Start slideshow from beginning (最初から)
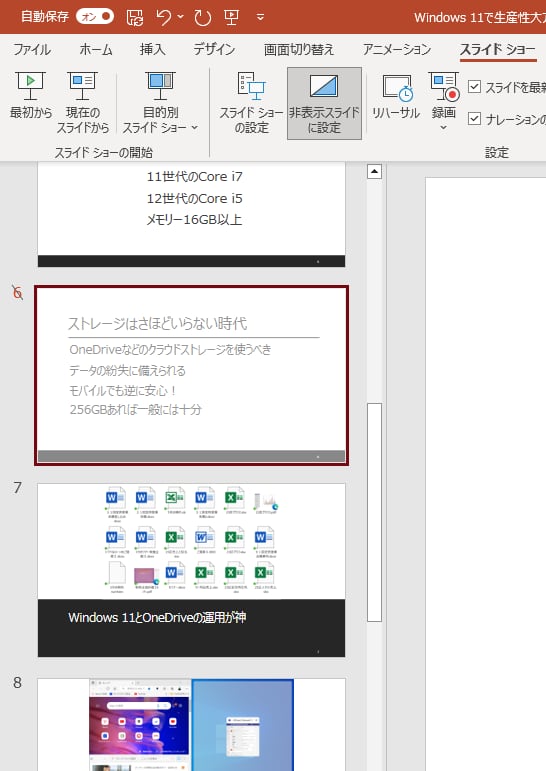 tap(30, 95)
